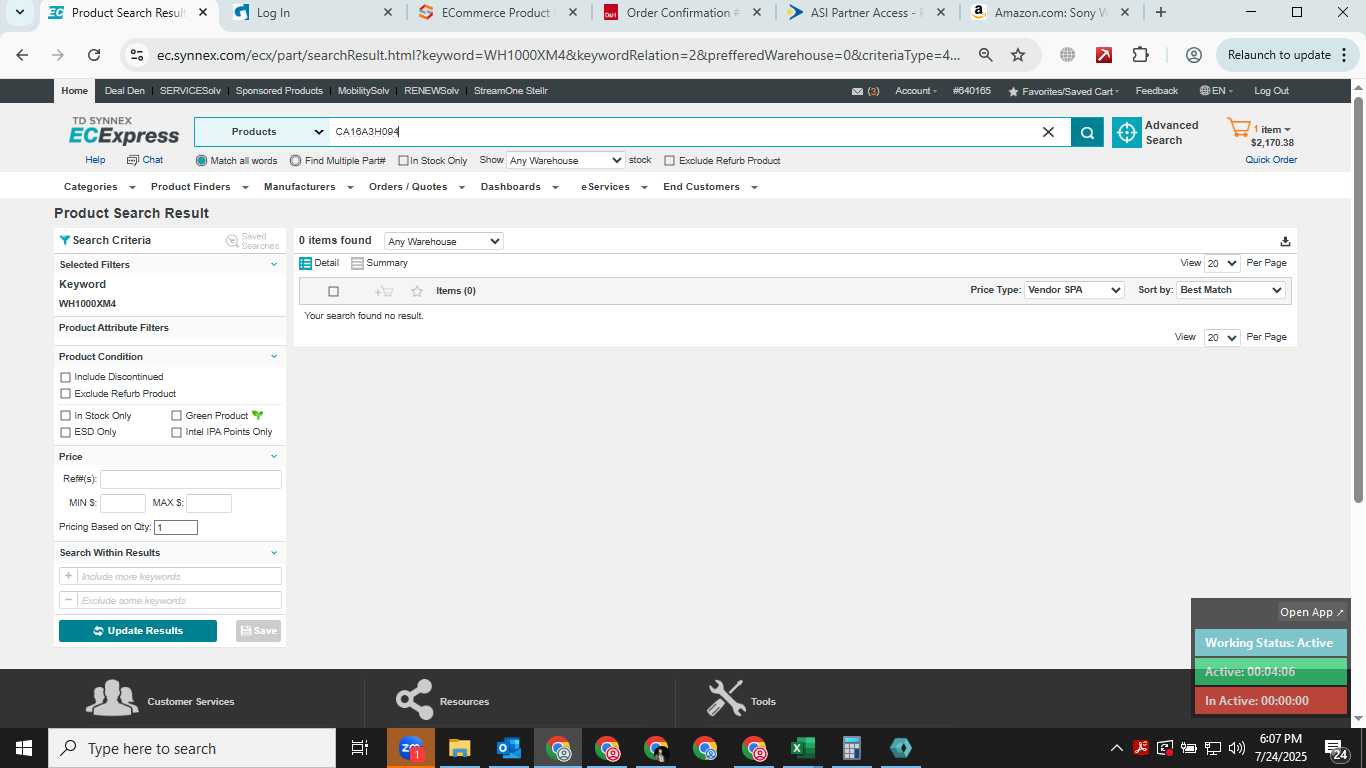Switch to Amazon.com Sony browser tab
The height and width of the screenshot is (768, 1366).
click(x=1049, y=13)
